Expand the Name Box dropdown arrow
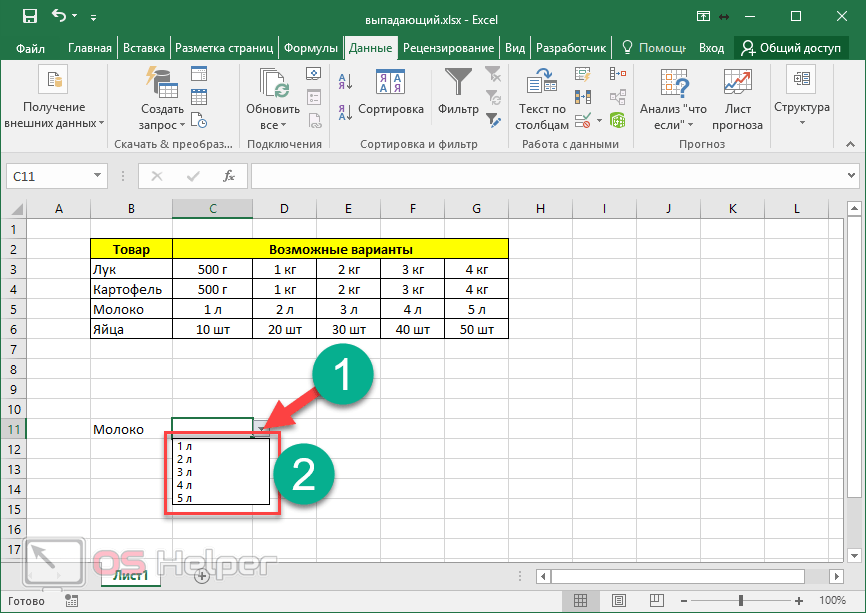The width and height of the screenshot is (866, 613). pyautogui.click(x=98, y=176)
